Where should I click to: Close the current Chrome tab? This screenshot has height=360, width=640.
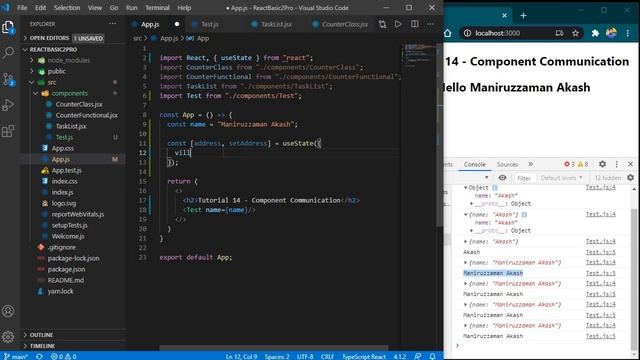click(x=504, y=16)
